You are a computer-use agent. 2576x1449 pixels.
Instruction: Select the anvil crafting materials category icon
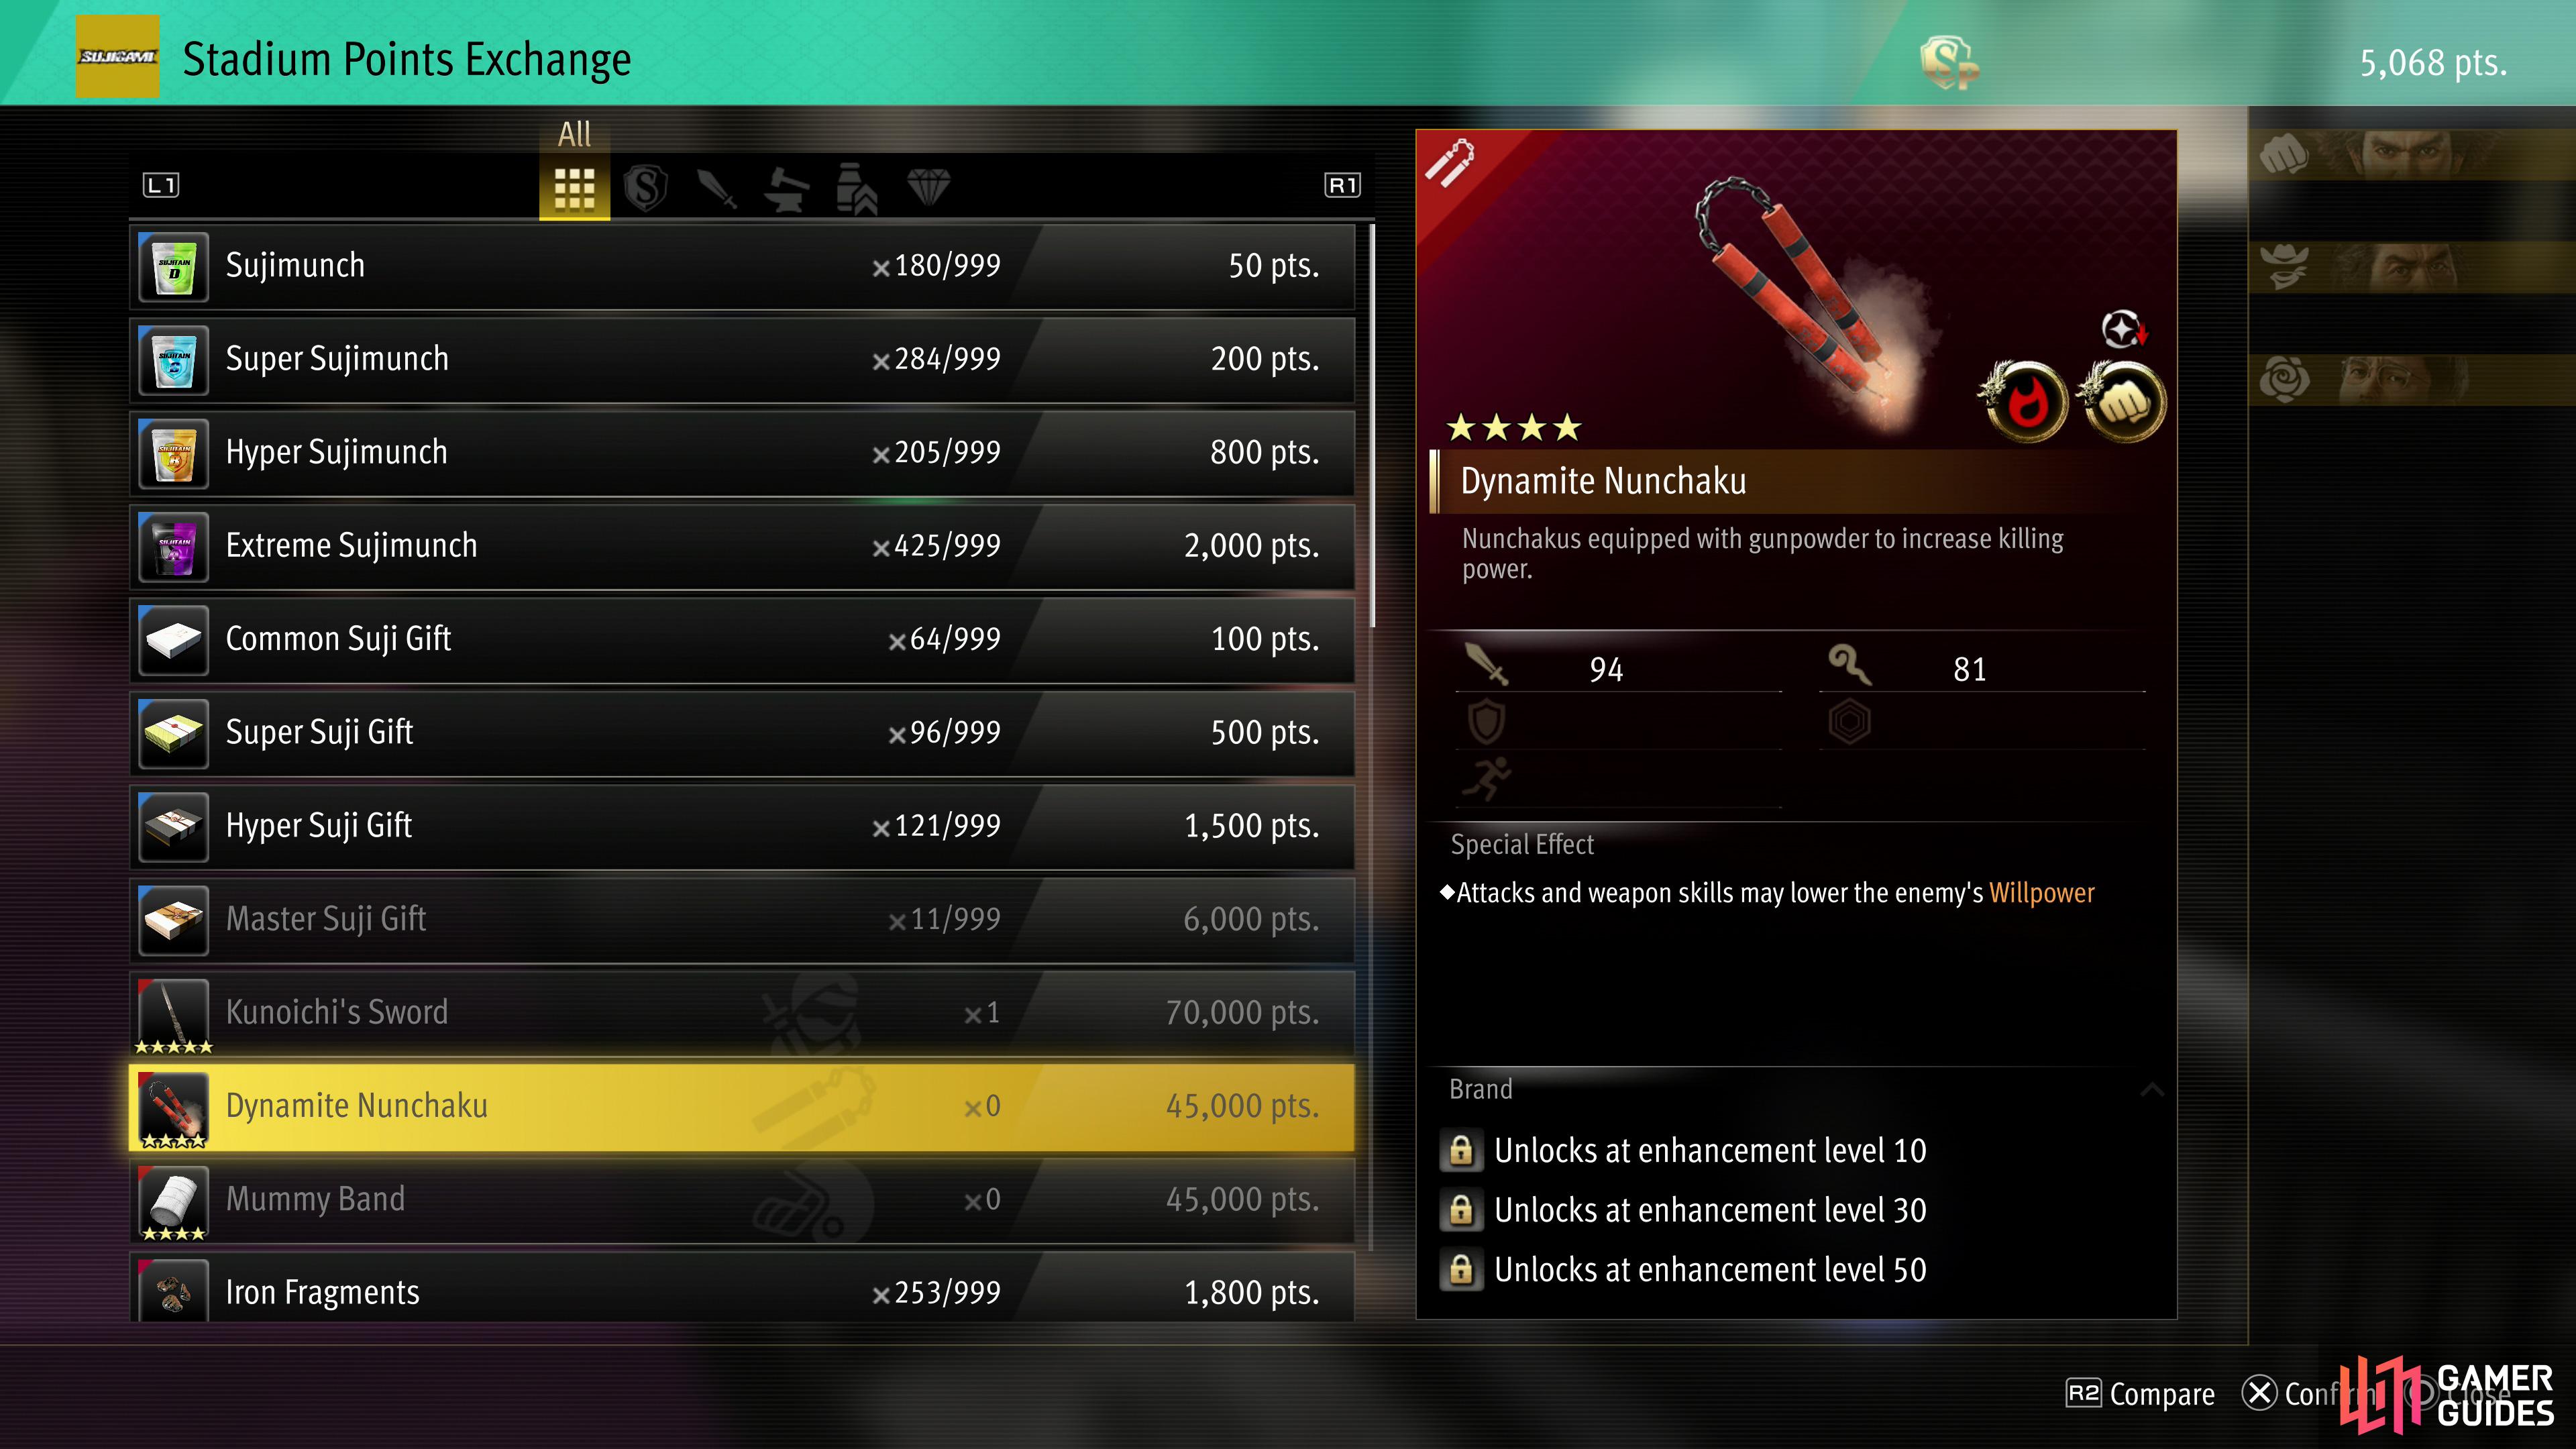pos(786,187)
